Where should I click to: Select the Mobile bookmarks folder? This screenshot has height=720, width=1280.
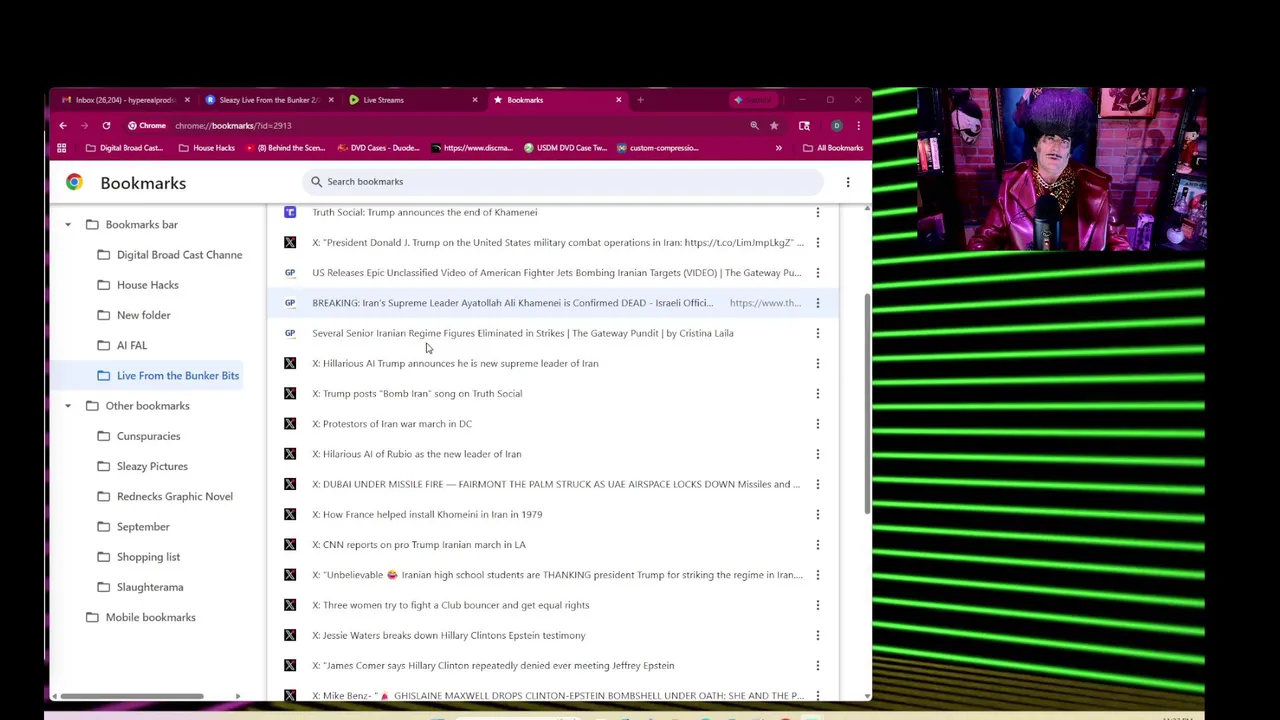pyautogui.click(x=150, y=617)
